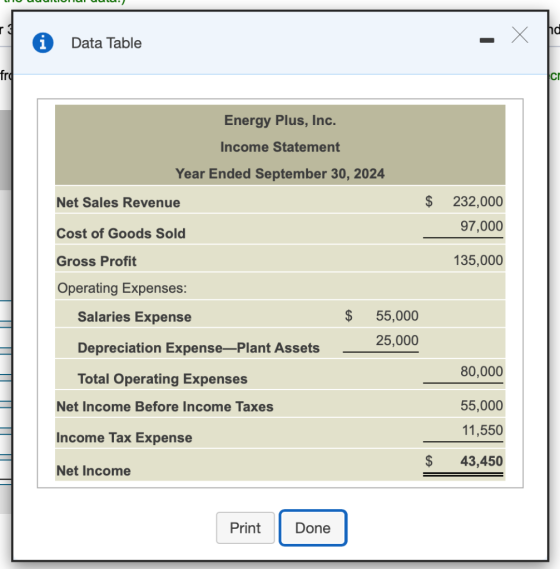Click the 55,000 salaries expense value

tap(397, 316)
